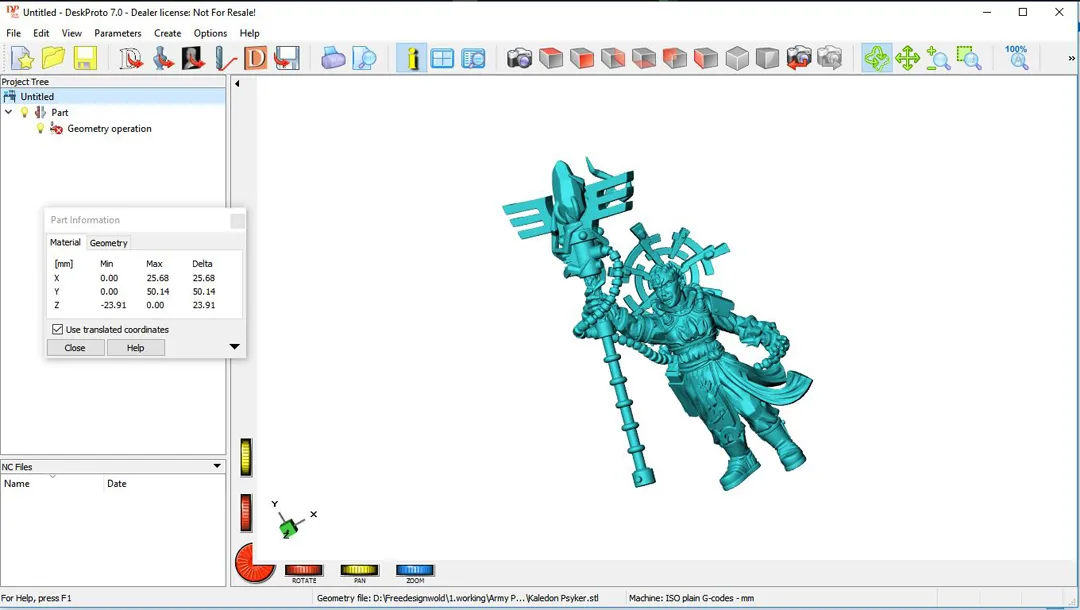Click the vertical yellow thumbwheel
The width and height of the screenshot is (1080, 610).
[246, 457]
